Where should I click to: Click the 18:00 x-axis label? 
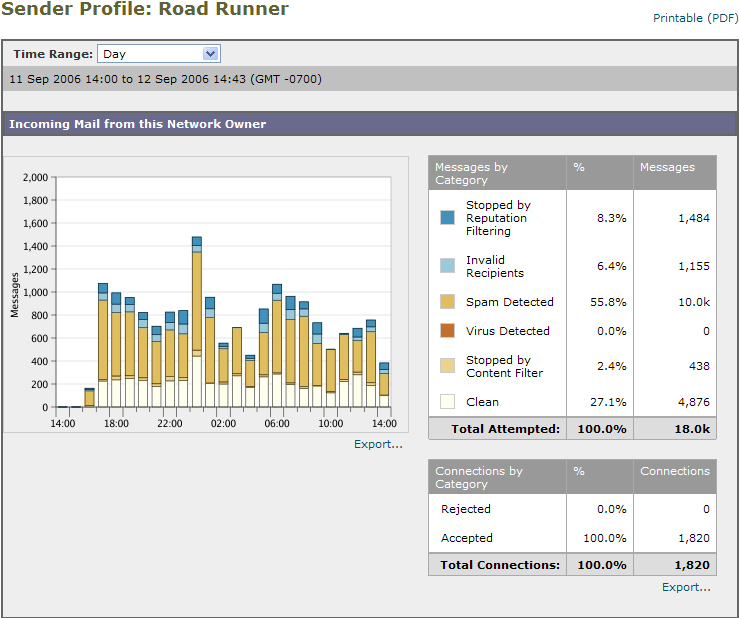click(x=116, y=423)
